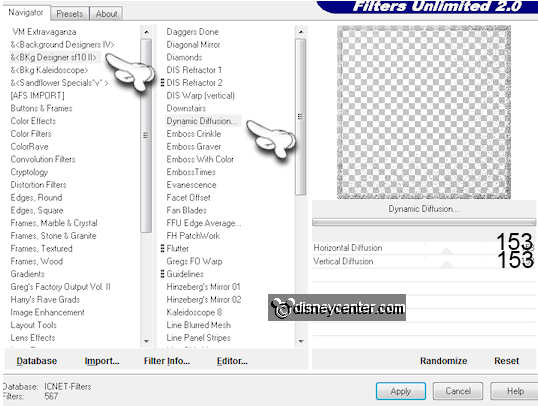Screen dimensions: 538x406
Task: Select the Color Effects category
Action: (x=33, y=121)
